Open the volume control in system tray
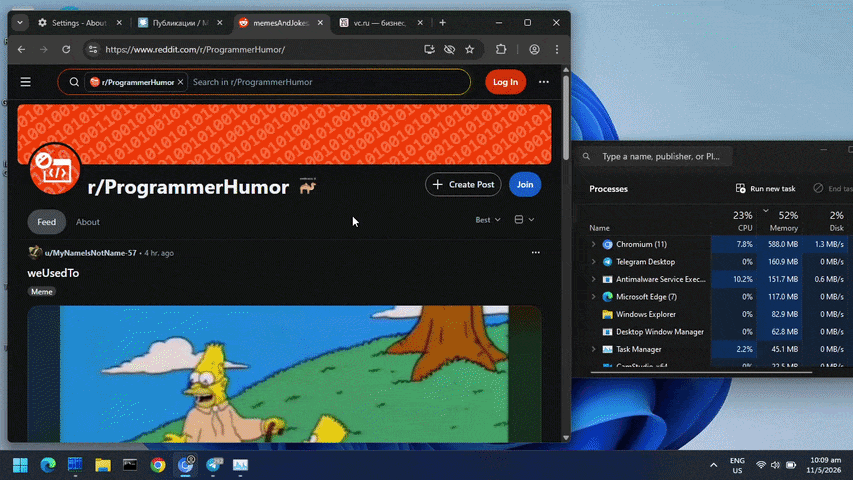 (775, 465)
